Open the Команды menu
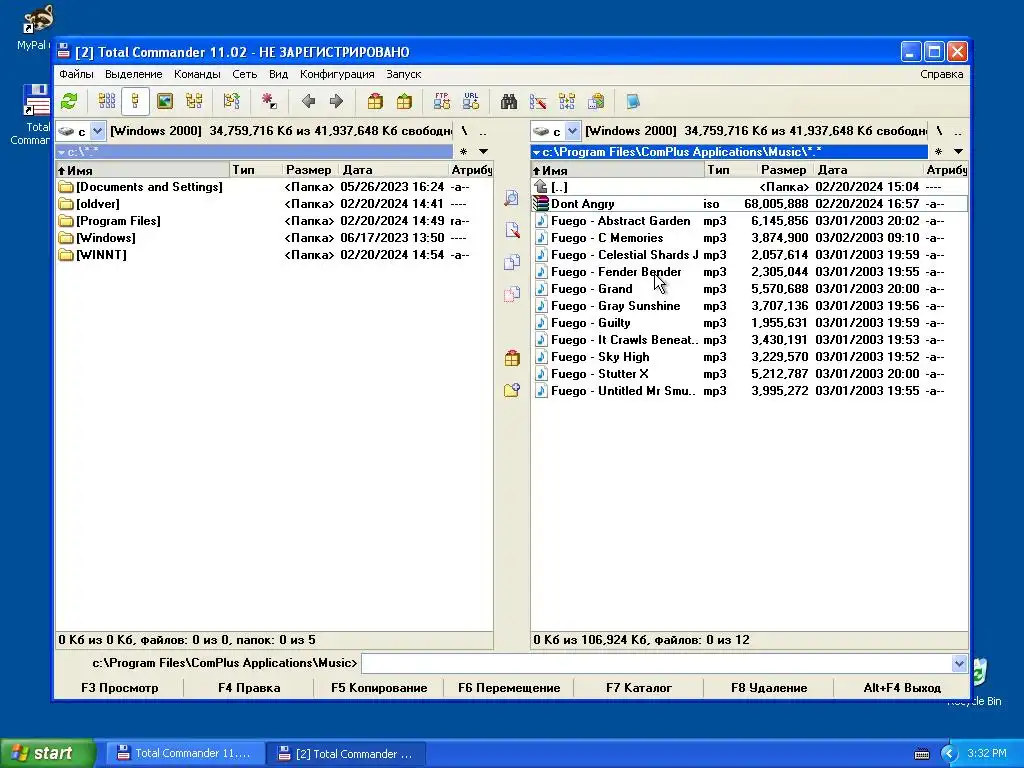Viewport: 1024px width, 768px height. click(197, 74)
